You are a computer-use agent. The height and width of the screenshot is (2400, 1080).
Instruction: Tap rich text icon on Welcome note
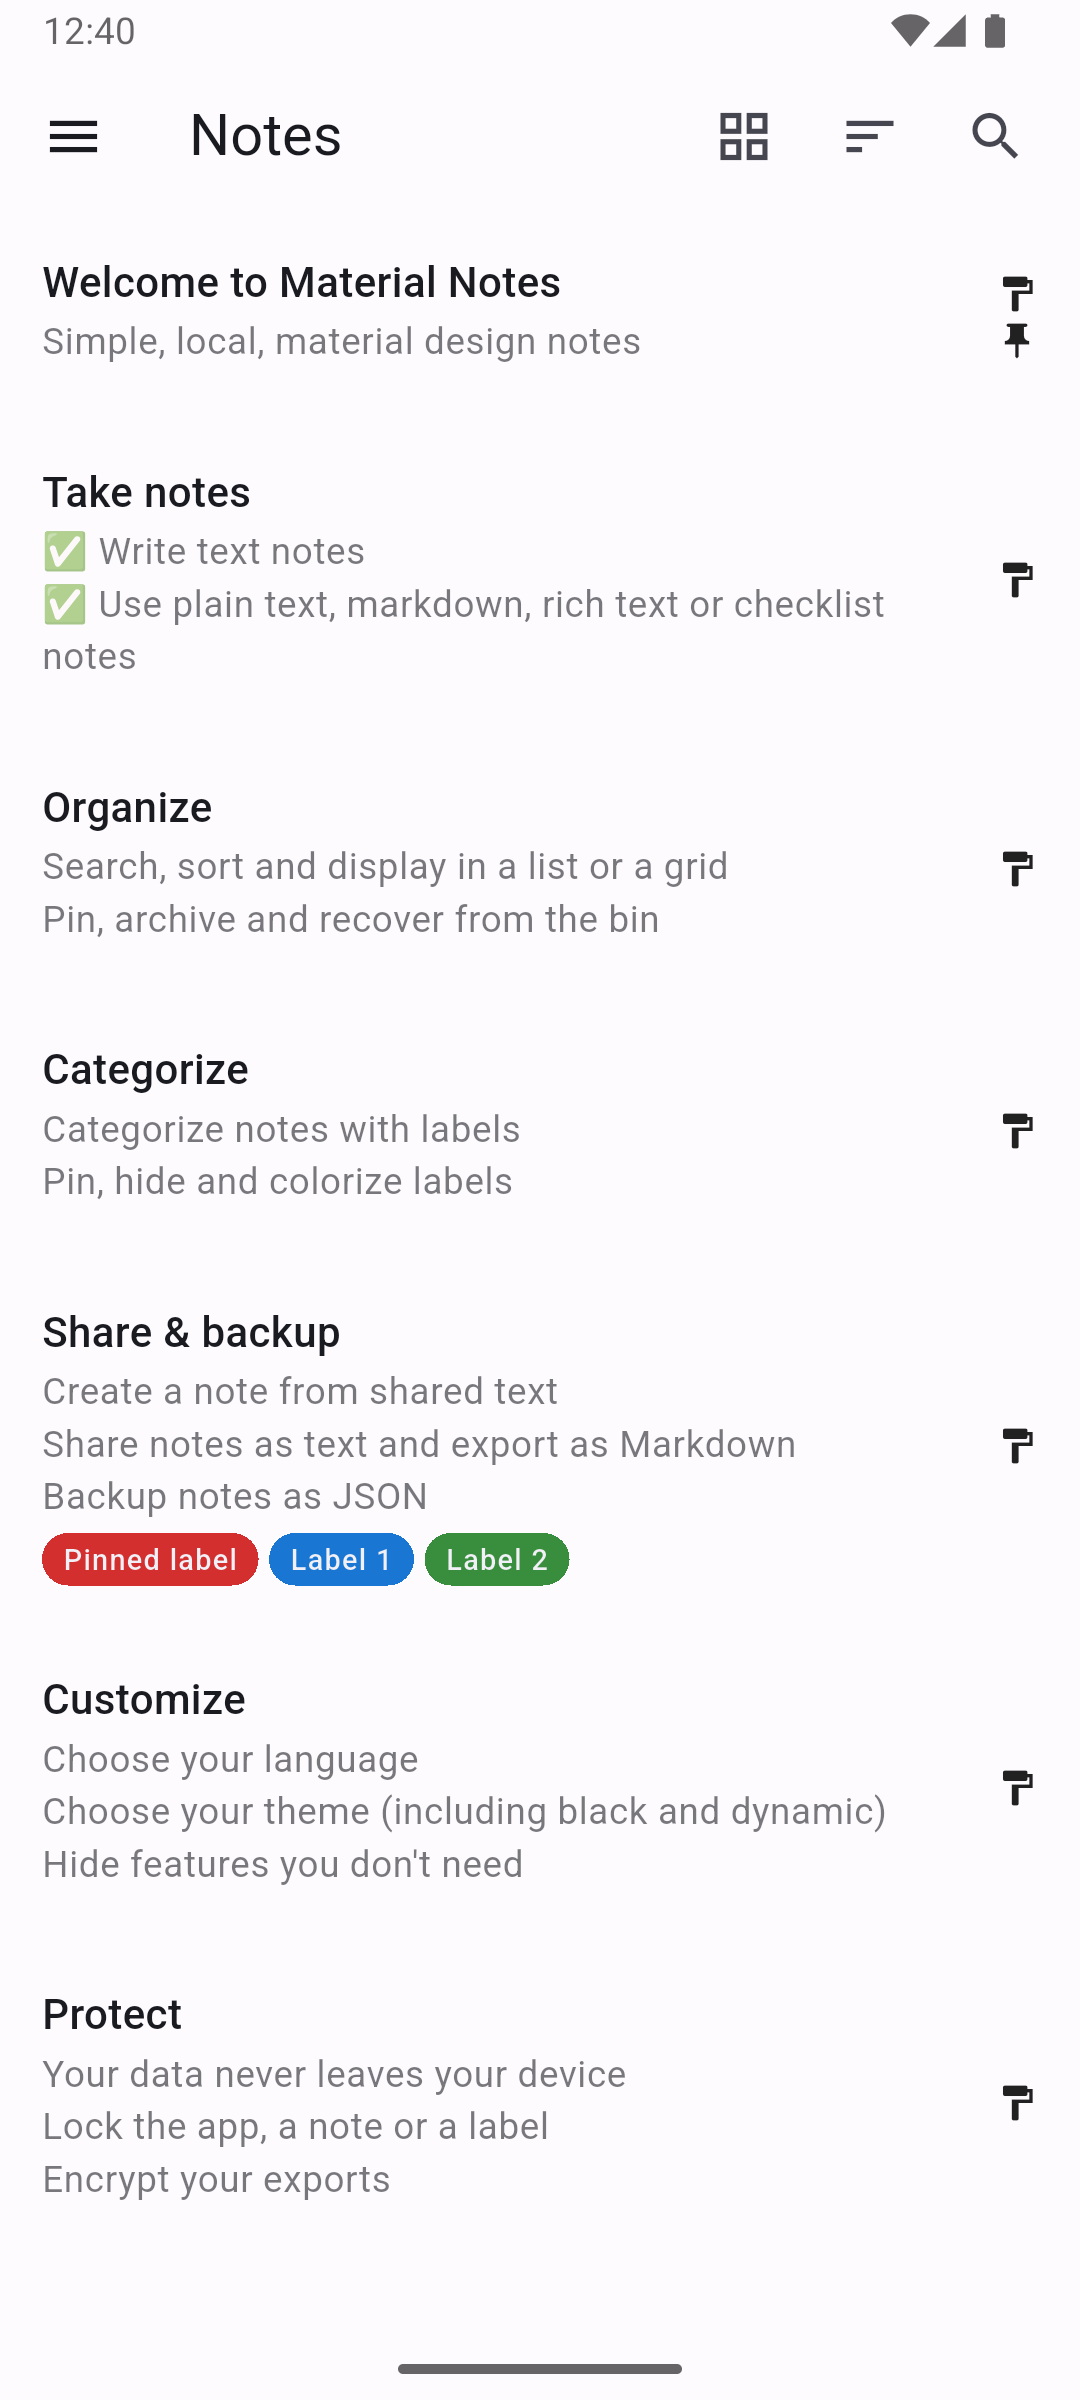click(x=1017, y=294)
